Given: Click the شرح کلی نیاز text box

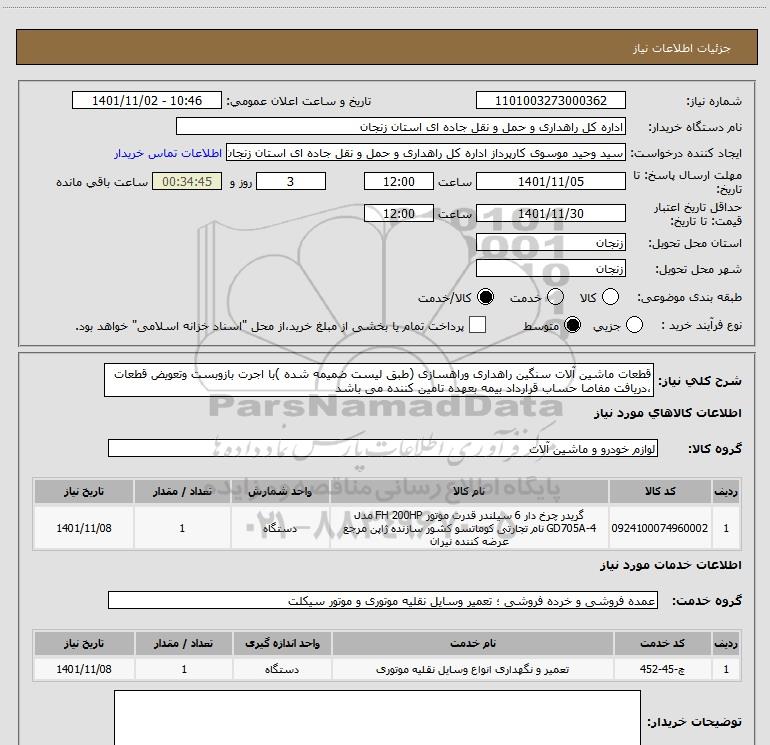Looking at the screenshot, I should (x=379, y=381).
